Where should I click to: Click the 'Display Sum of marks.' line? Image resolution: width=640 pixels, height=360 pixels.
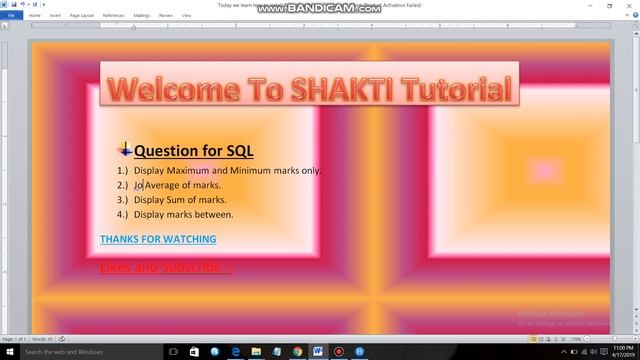180,200
